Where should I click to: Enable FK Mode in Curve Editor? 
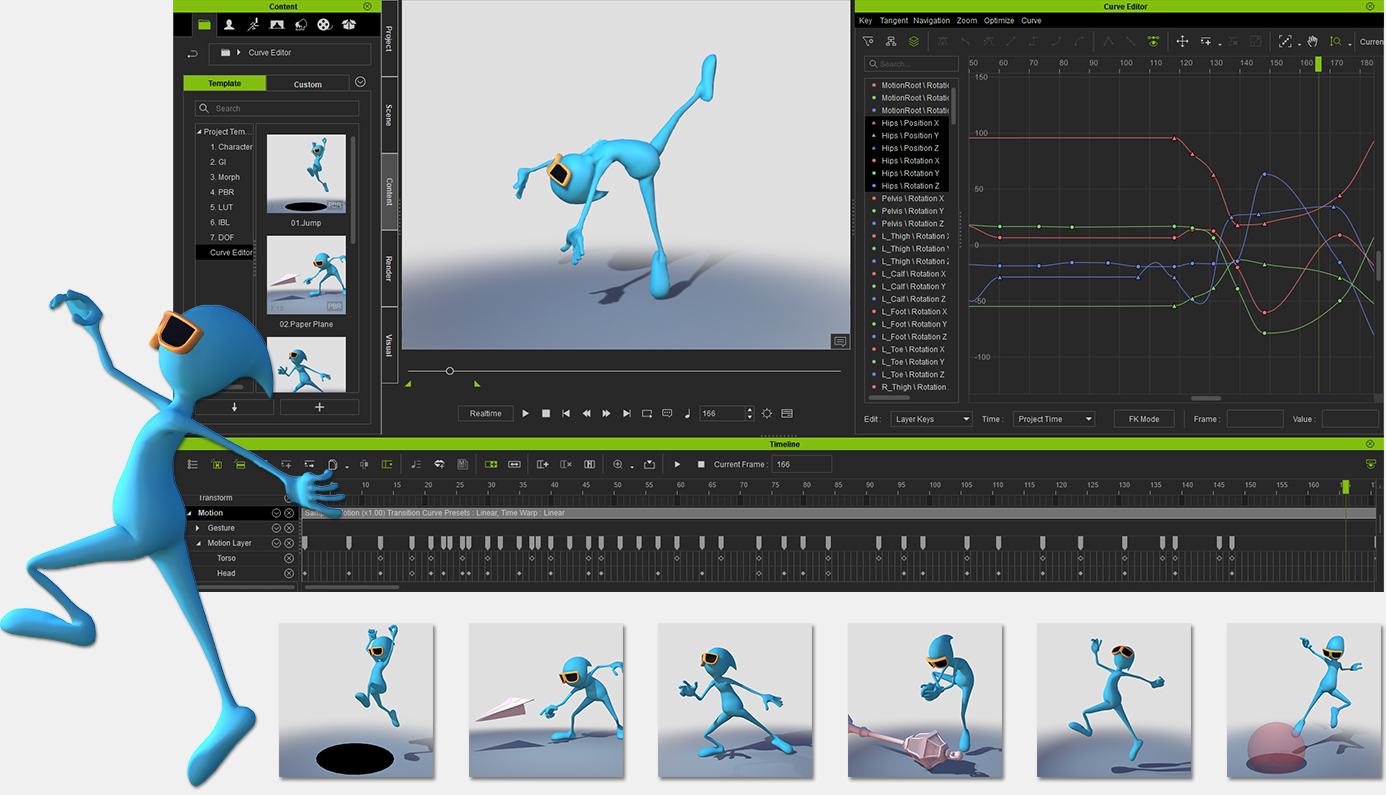(x=1143, y=418)
